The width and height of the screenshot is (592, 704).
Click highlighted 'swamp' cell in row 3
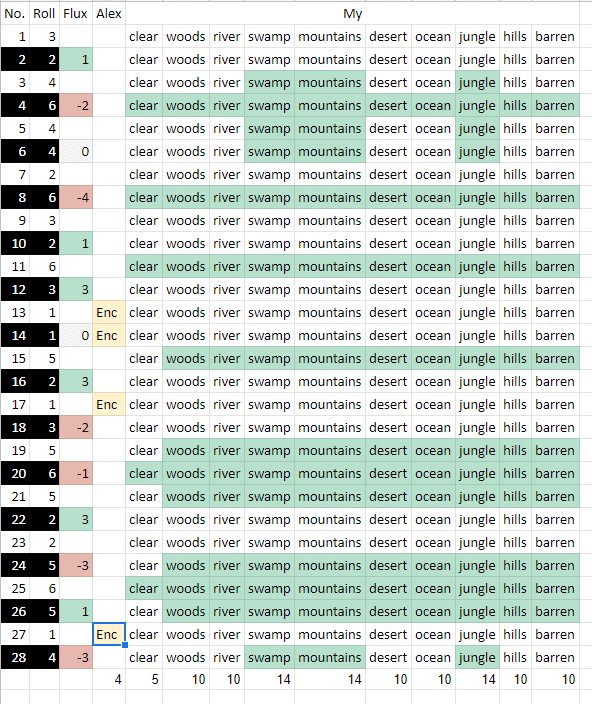pos(269,83)
